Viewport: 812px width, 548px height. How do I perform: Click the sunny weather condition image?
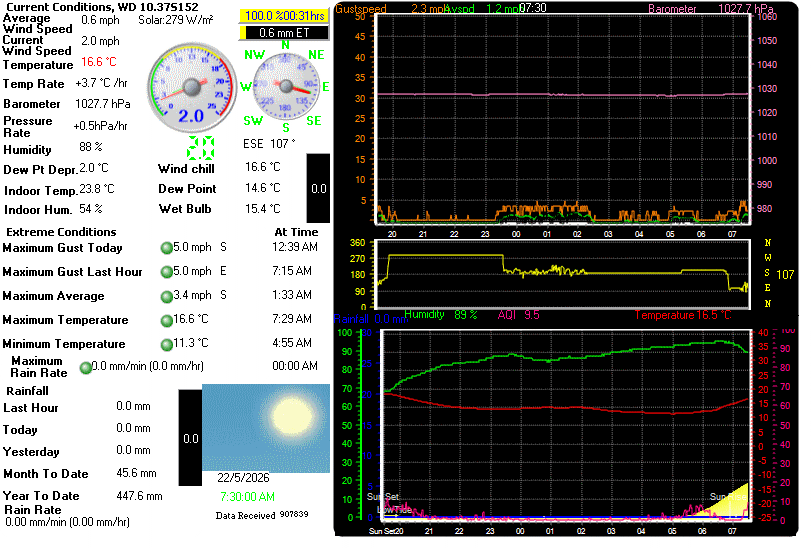pos(266,428)
